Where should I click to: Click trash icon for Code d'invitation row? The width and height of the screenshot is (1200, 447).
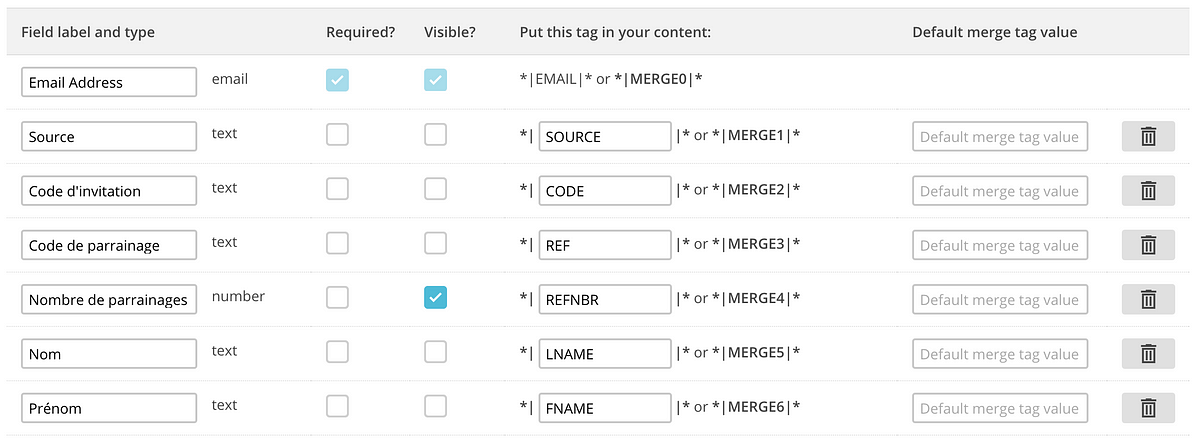(x=1148, y=191)
